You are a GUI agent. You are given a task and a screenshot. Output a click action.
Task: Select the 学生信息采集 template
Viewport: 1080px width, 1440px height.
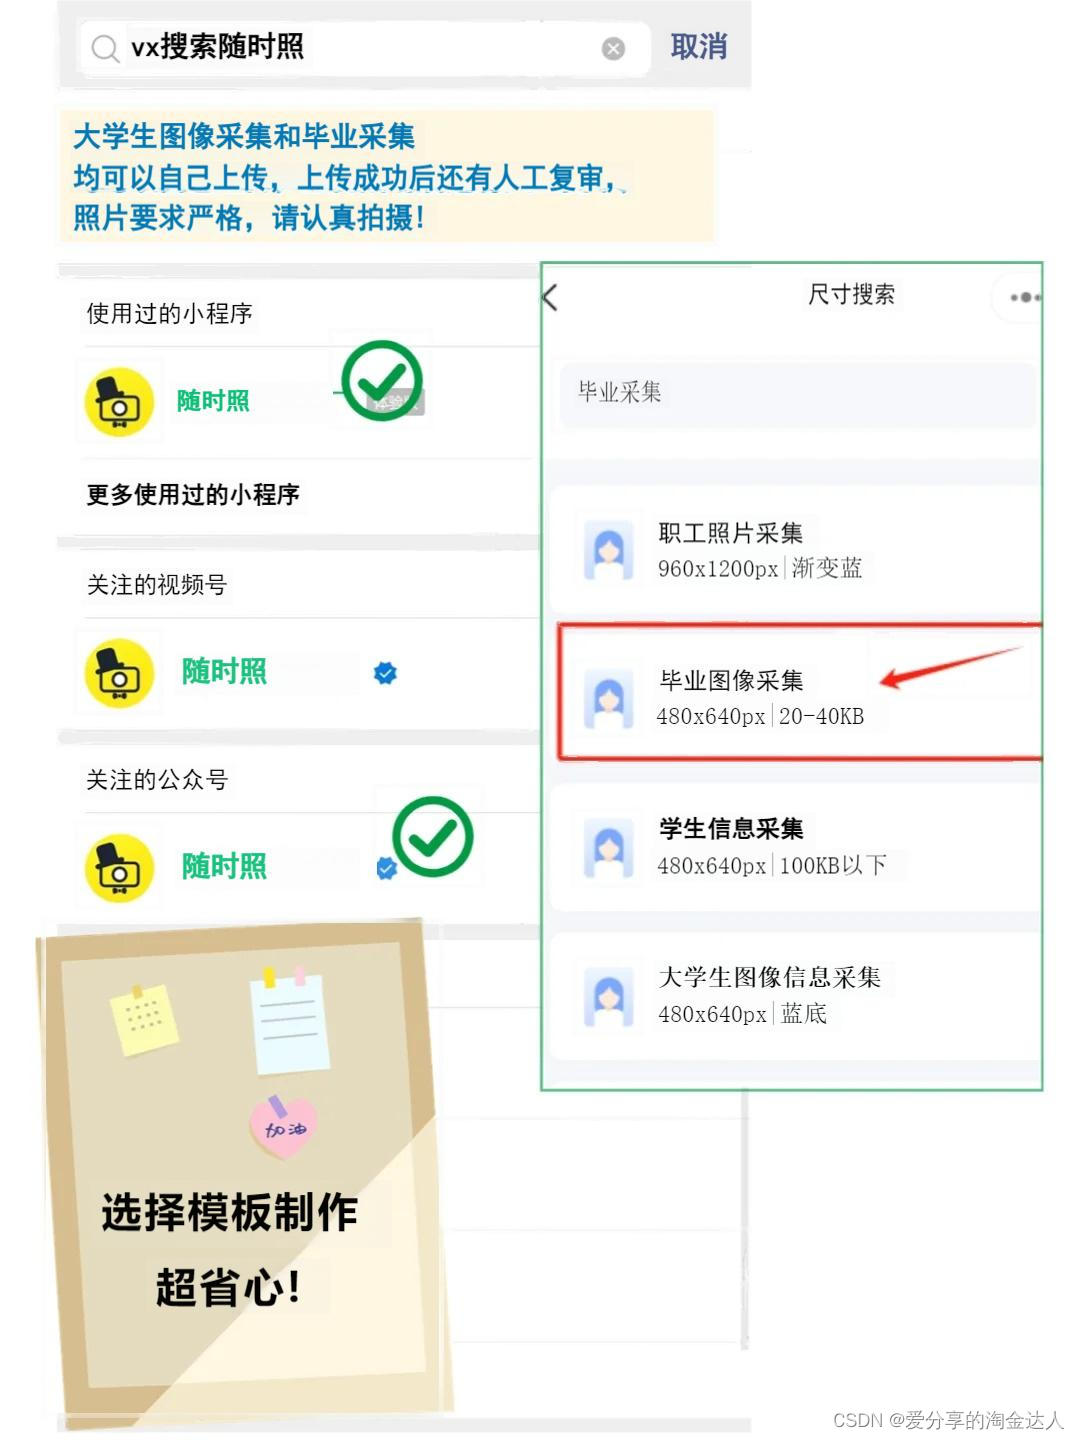[796, 847]
